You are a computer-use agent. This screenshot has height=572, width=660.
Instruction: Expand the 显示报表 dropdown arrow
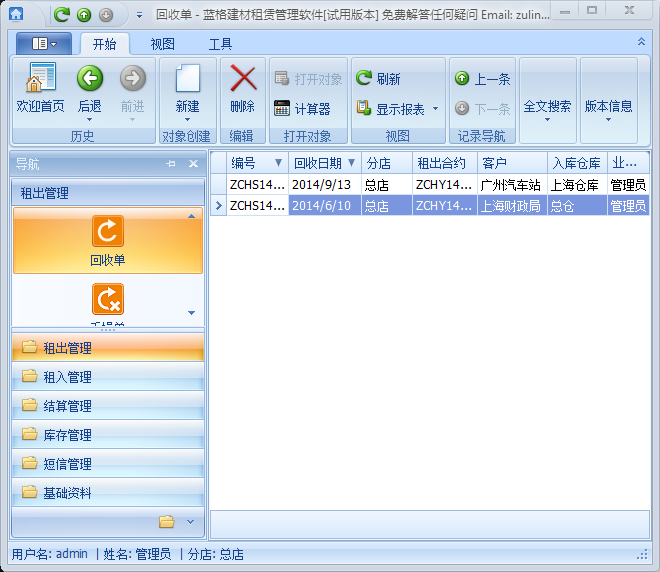[435, 109]
